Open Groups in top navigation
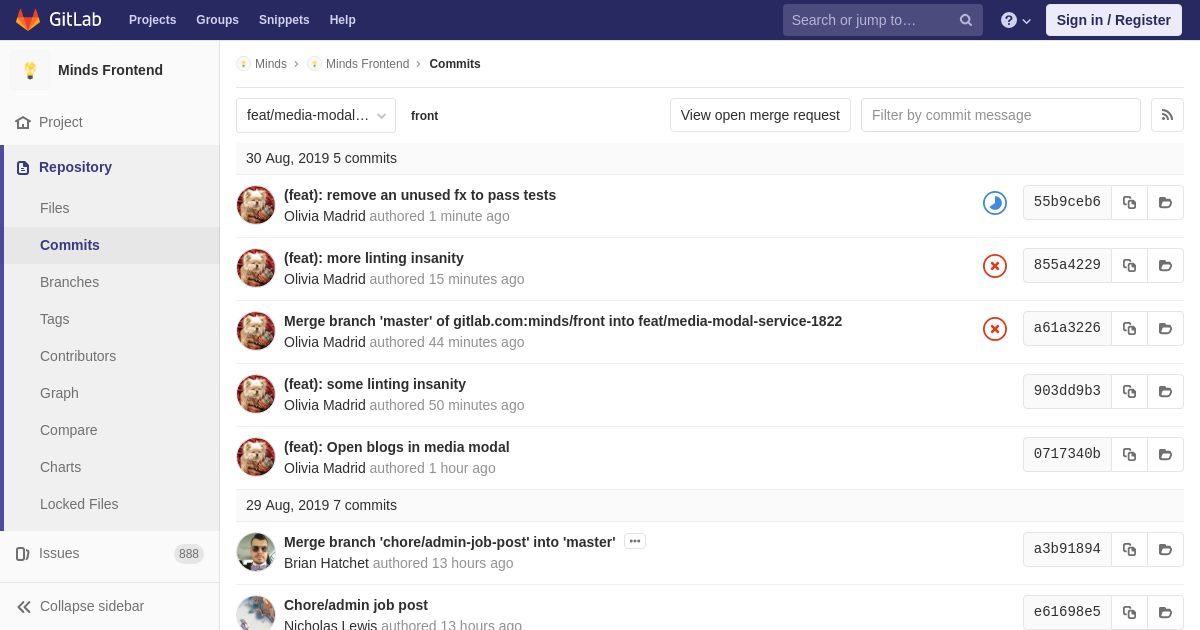Image resolution: width=1200 pixels, height=630 pixels. 217,20
